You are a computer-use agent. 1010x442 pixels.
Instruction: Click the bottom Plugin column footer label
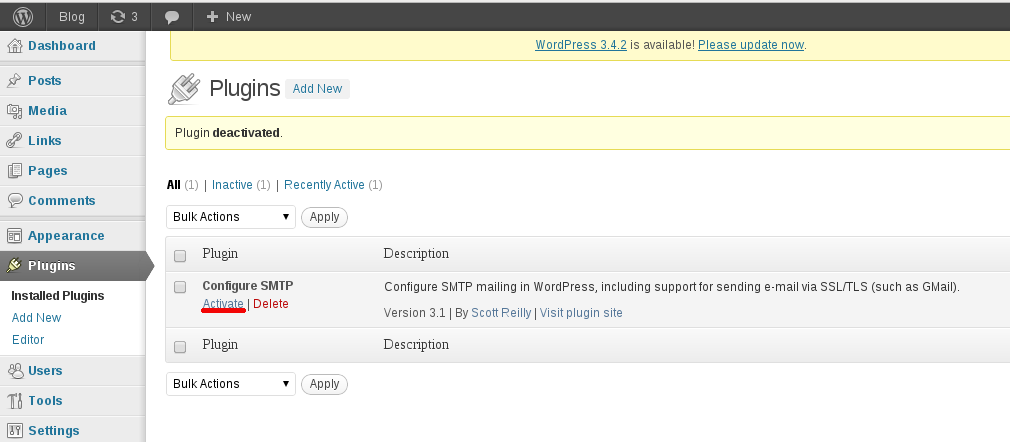[220, 344]
